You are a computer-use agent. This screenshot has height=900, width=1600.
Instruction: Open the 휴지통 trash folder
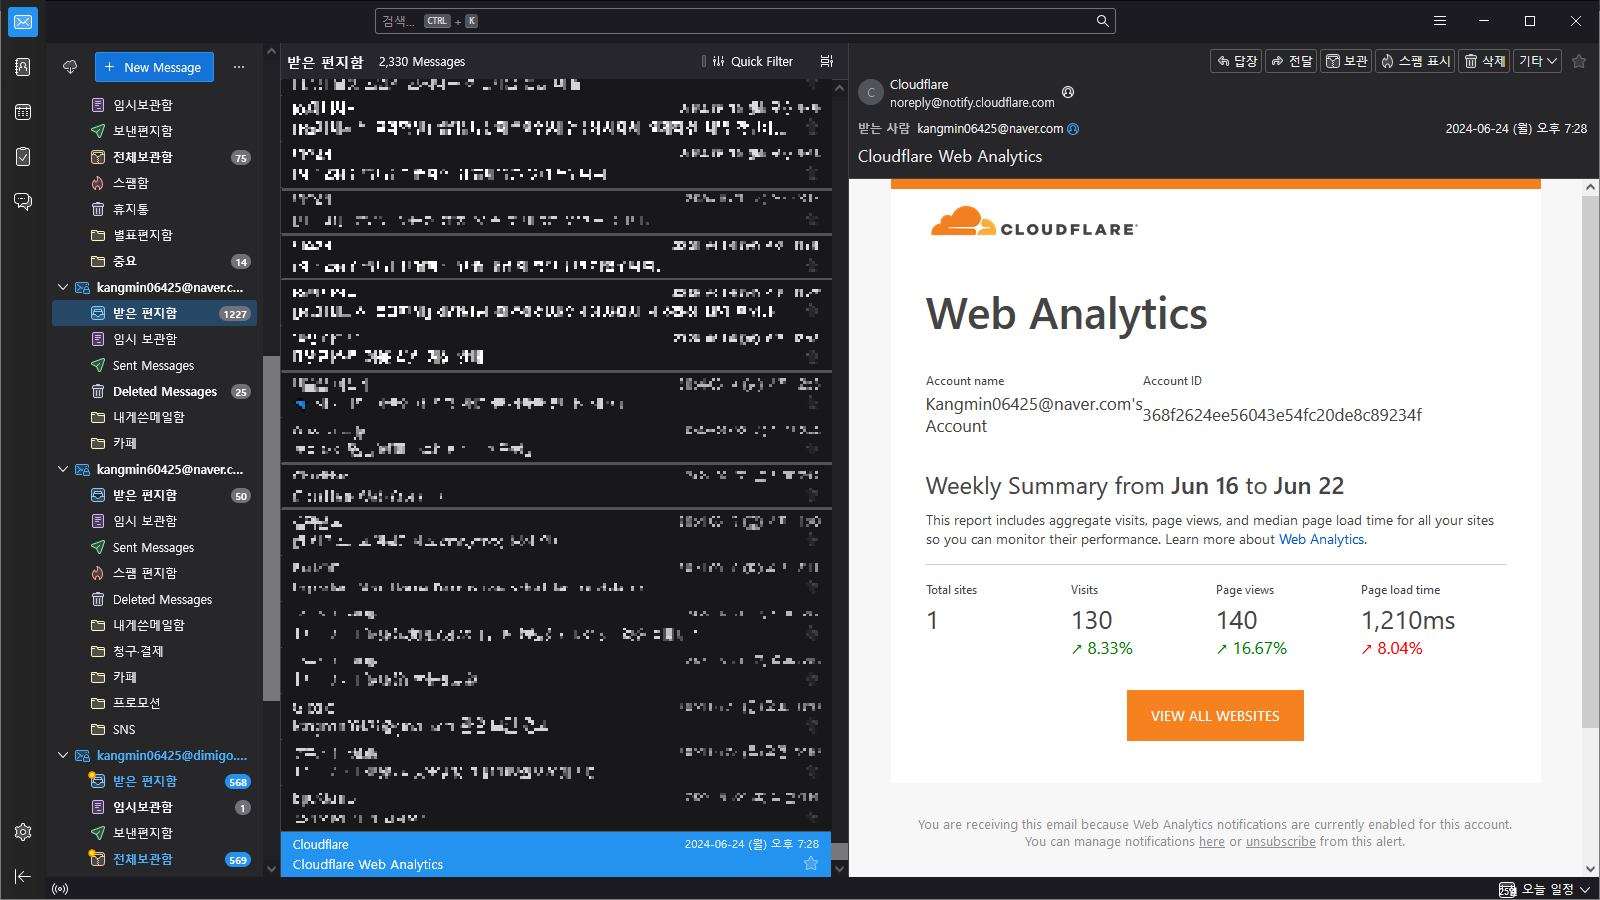point(155,209)
